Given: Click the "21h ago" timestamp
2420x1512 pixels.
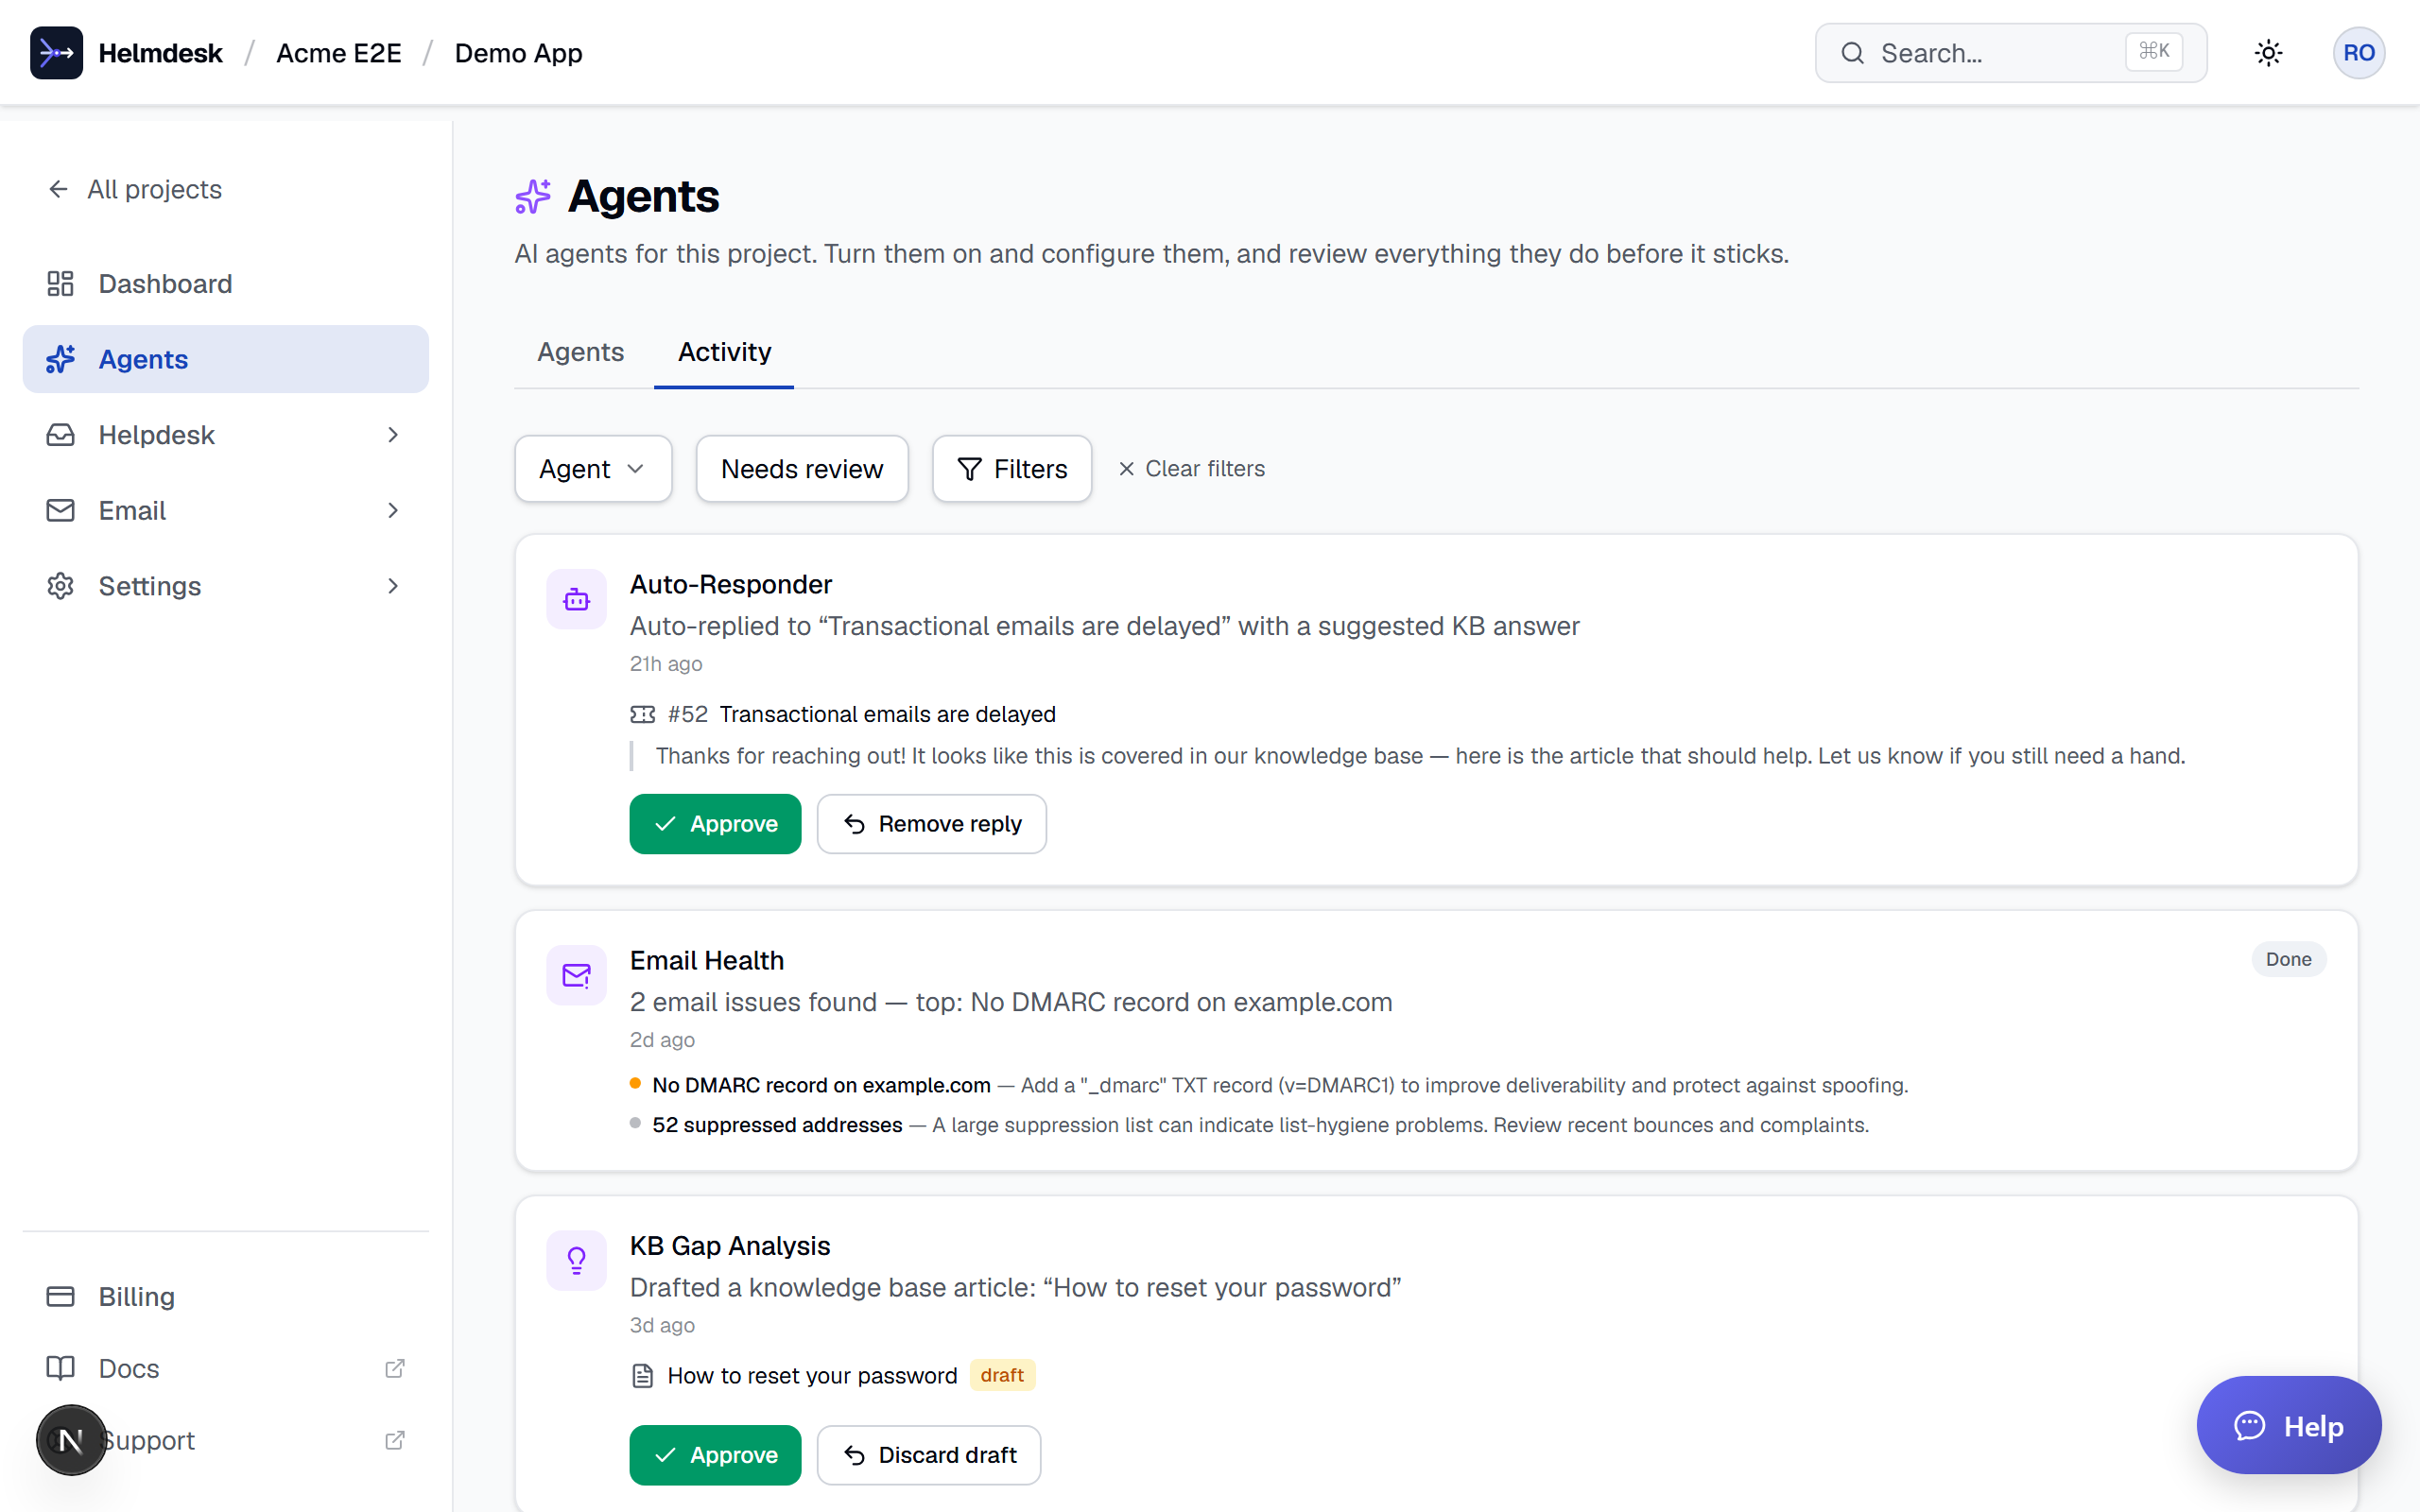Looking at the screenshot, I should (665, 664).
